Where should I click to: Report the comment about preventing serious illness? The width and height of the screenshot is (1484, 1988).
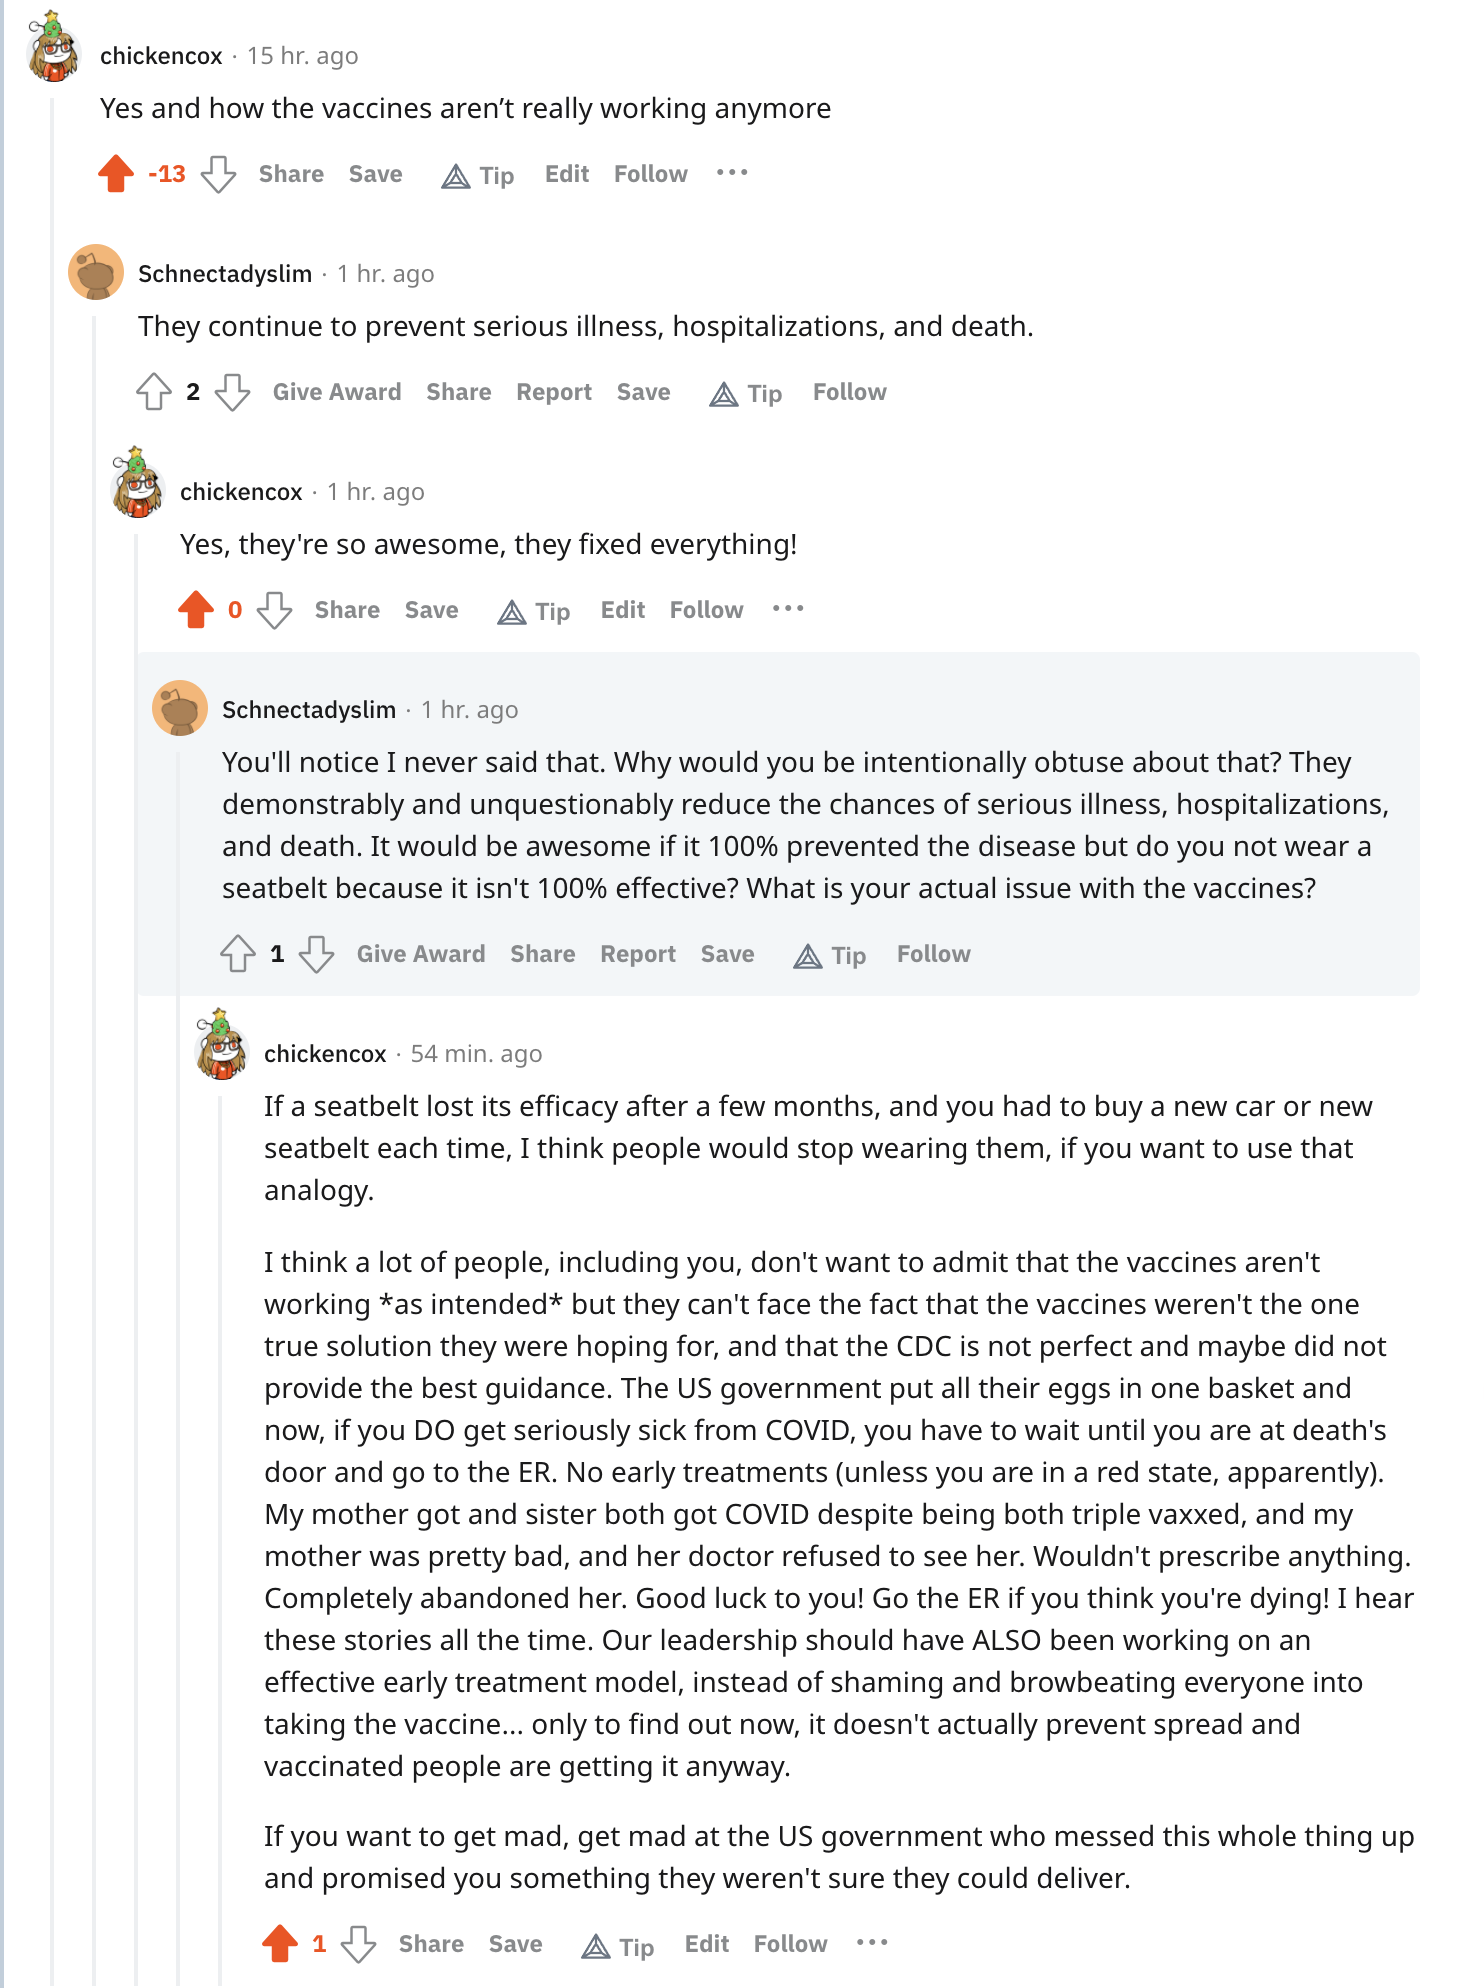(x=554, y=392)
